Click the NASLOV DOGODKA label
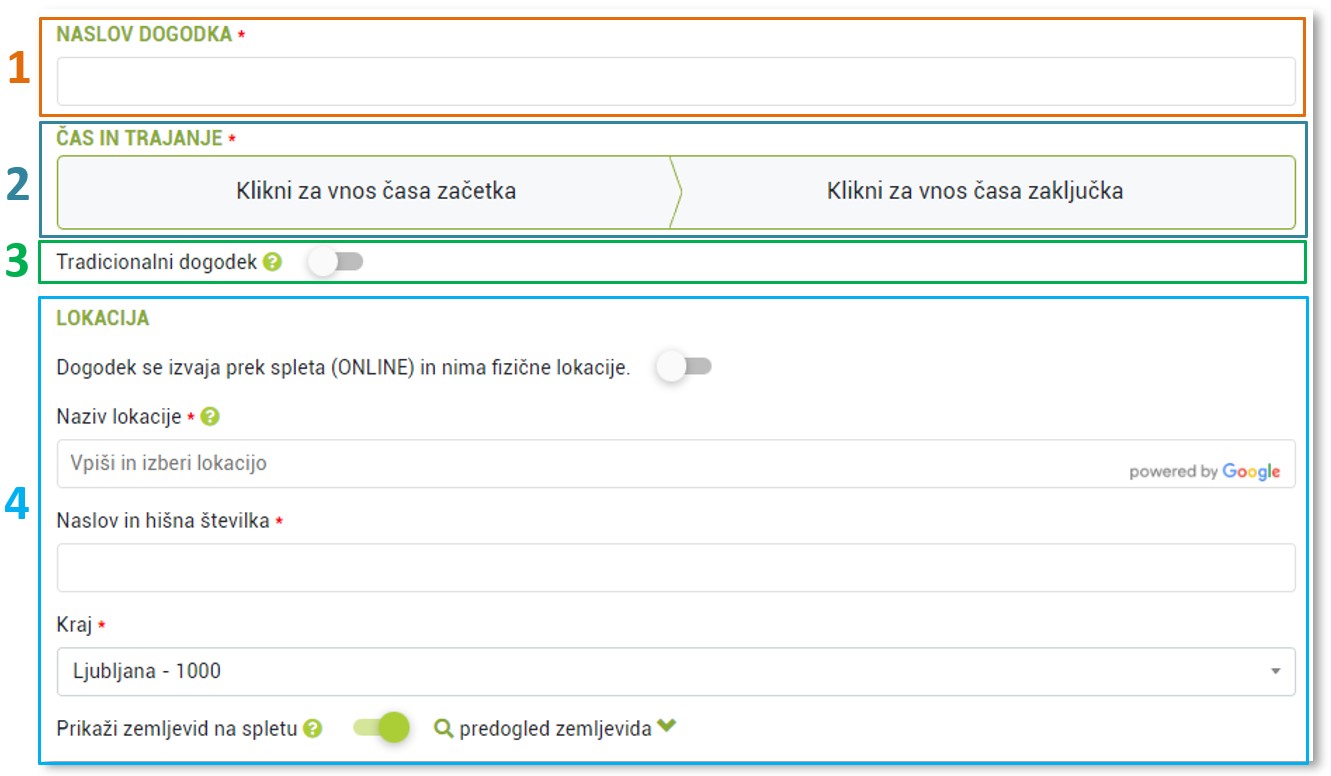 click(144, 34)
